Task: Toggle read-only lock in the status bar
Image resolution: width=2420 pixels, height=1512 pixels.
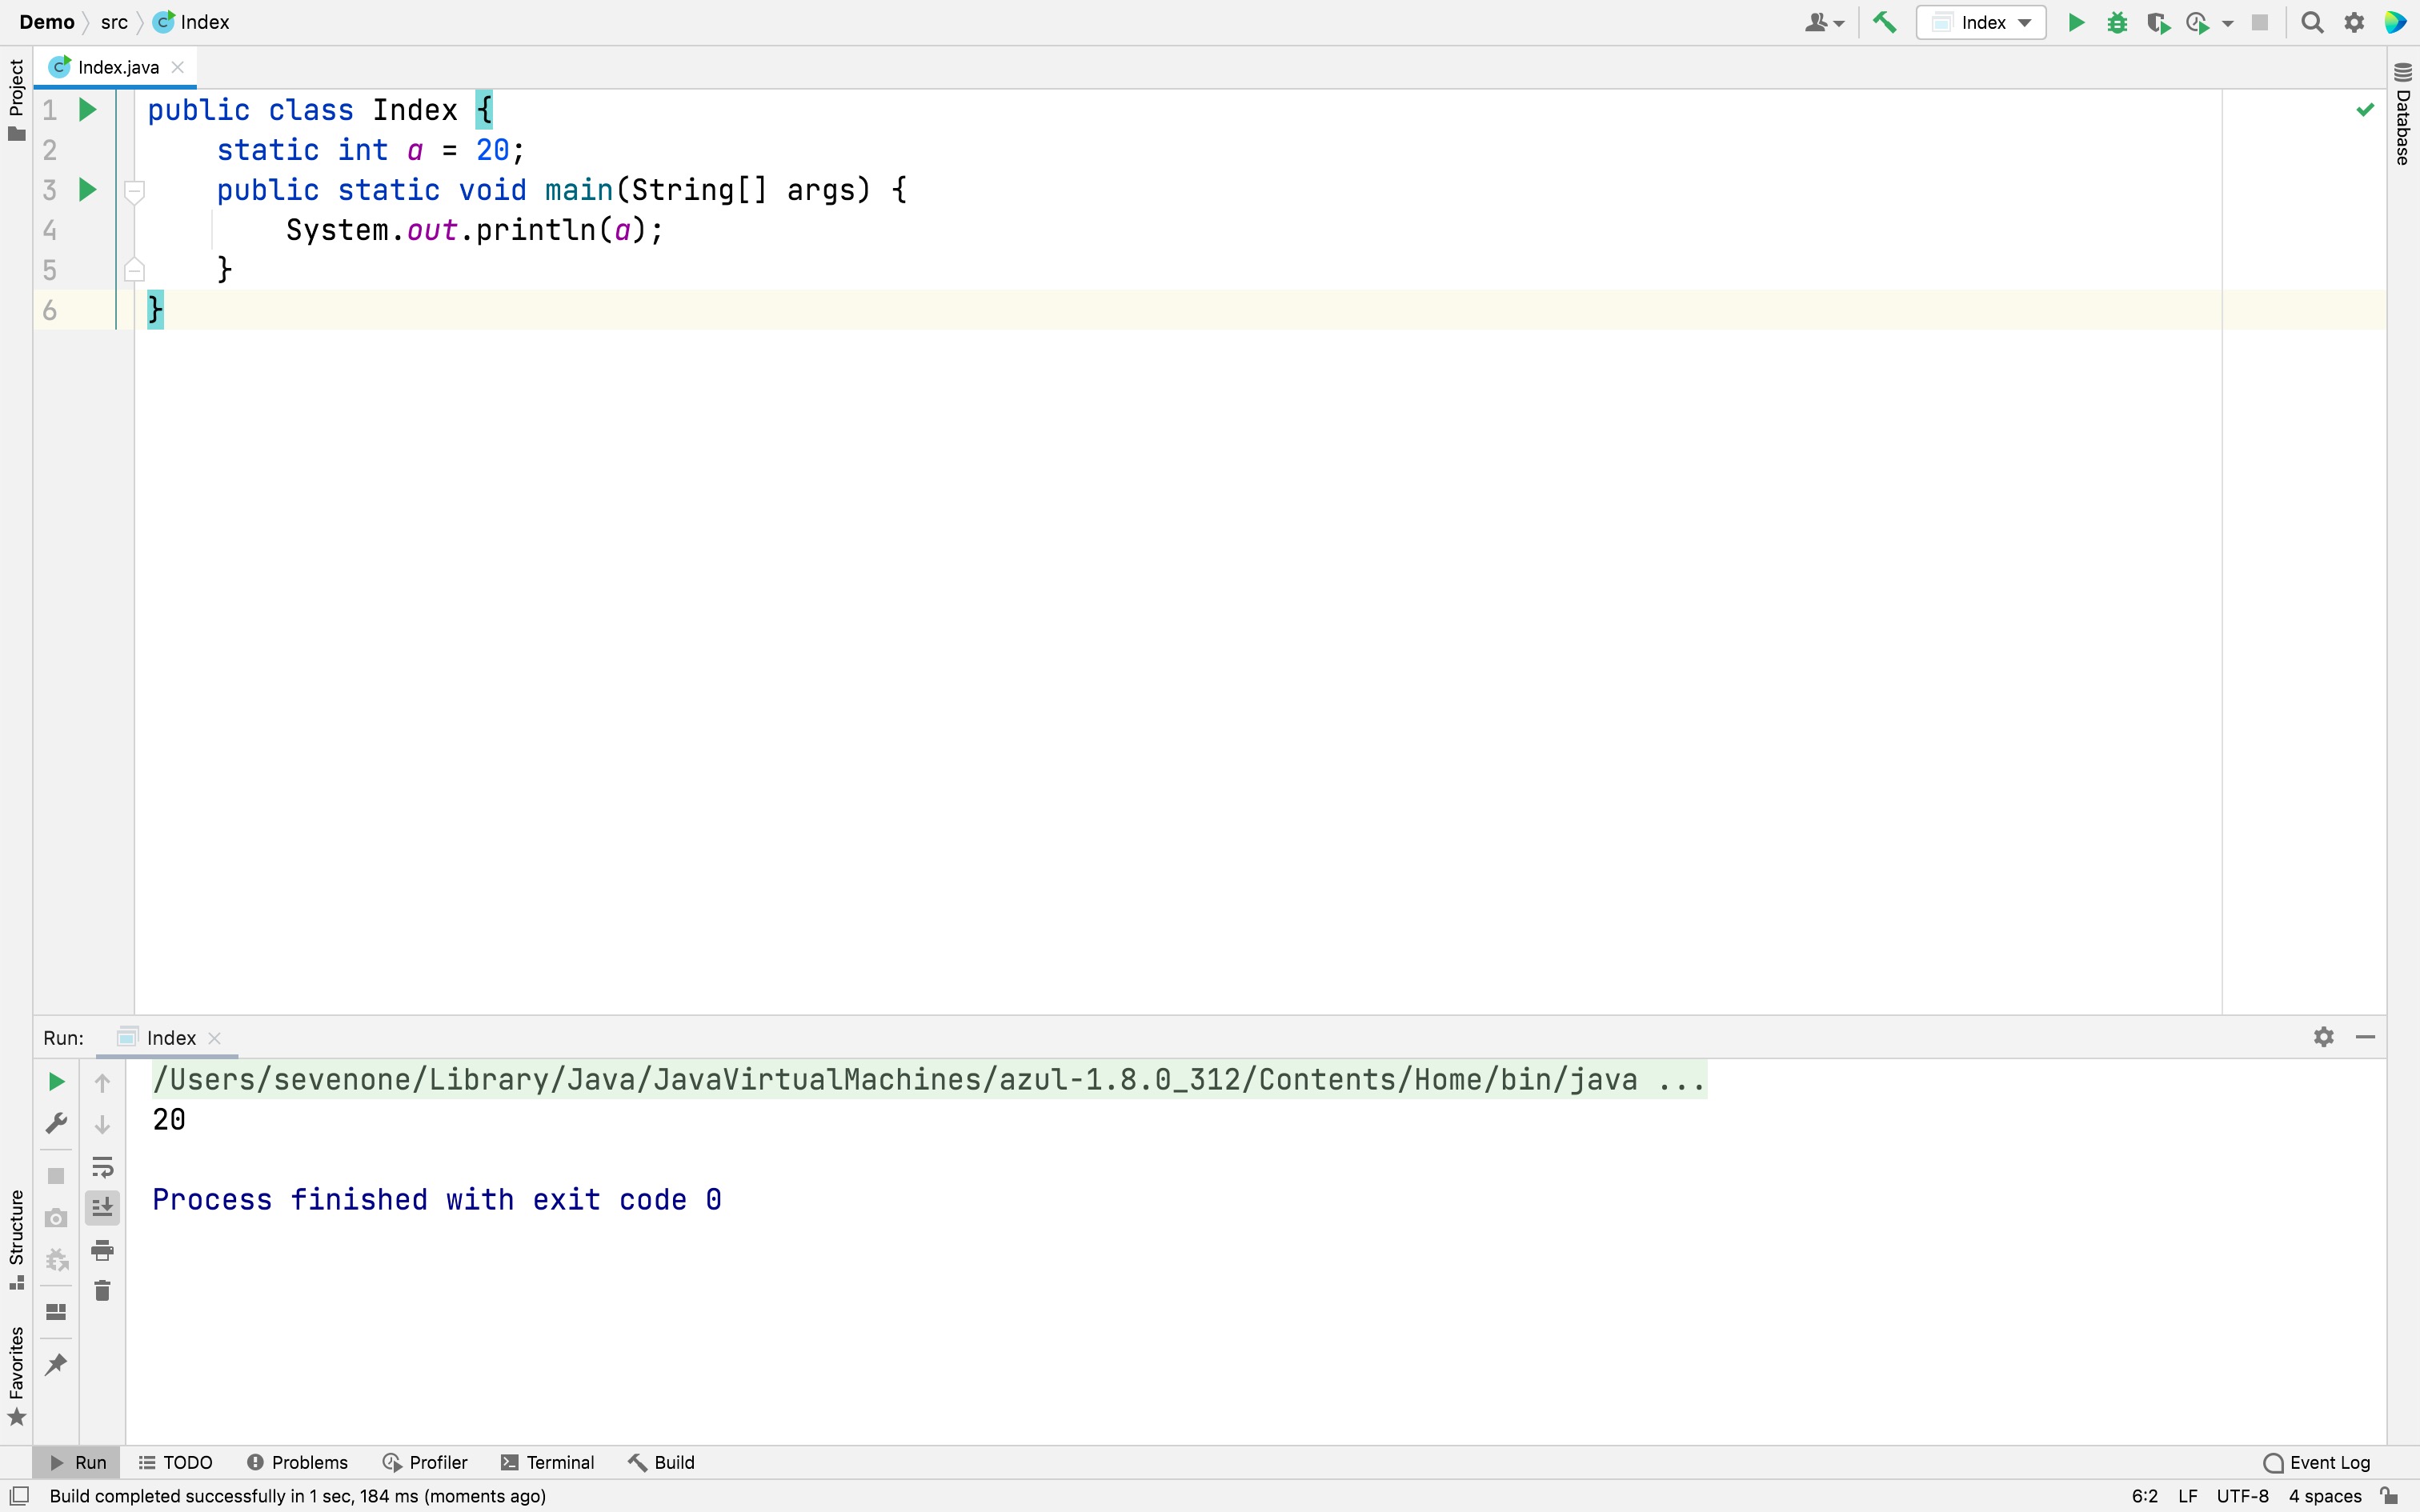Action: coord(2389,1496)
